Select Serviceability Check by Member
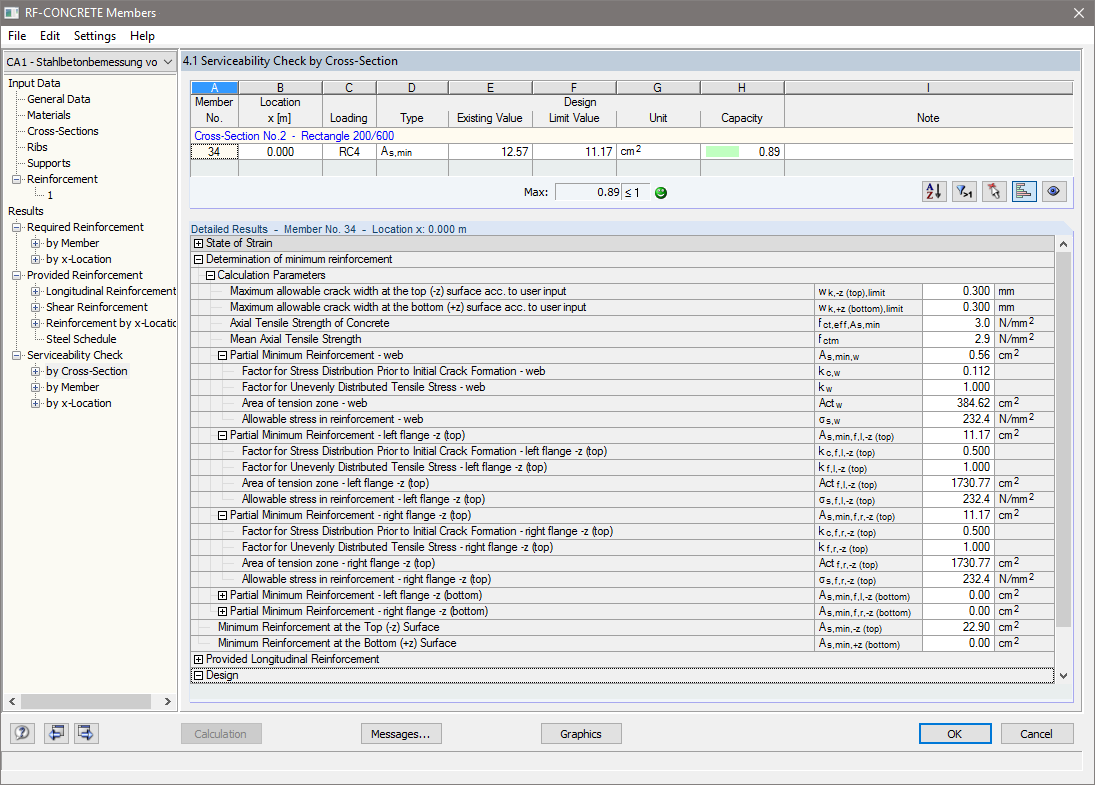The height and width of the screenshot is (785, 1095). pos(73,388)
